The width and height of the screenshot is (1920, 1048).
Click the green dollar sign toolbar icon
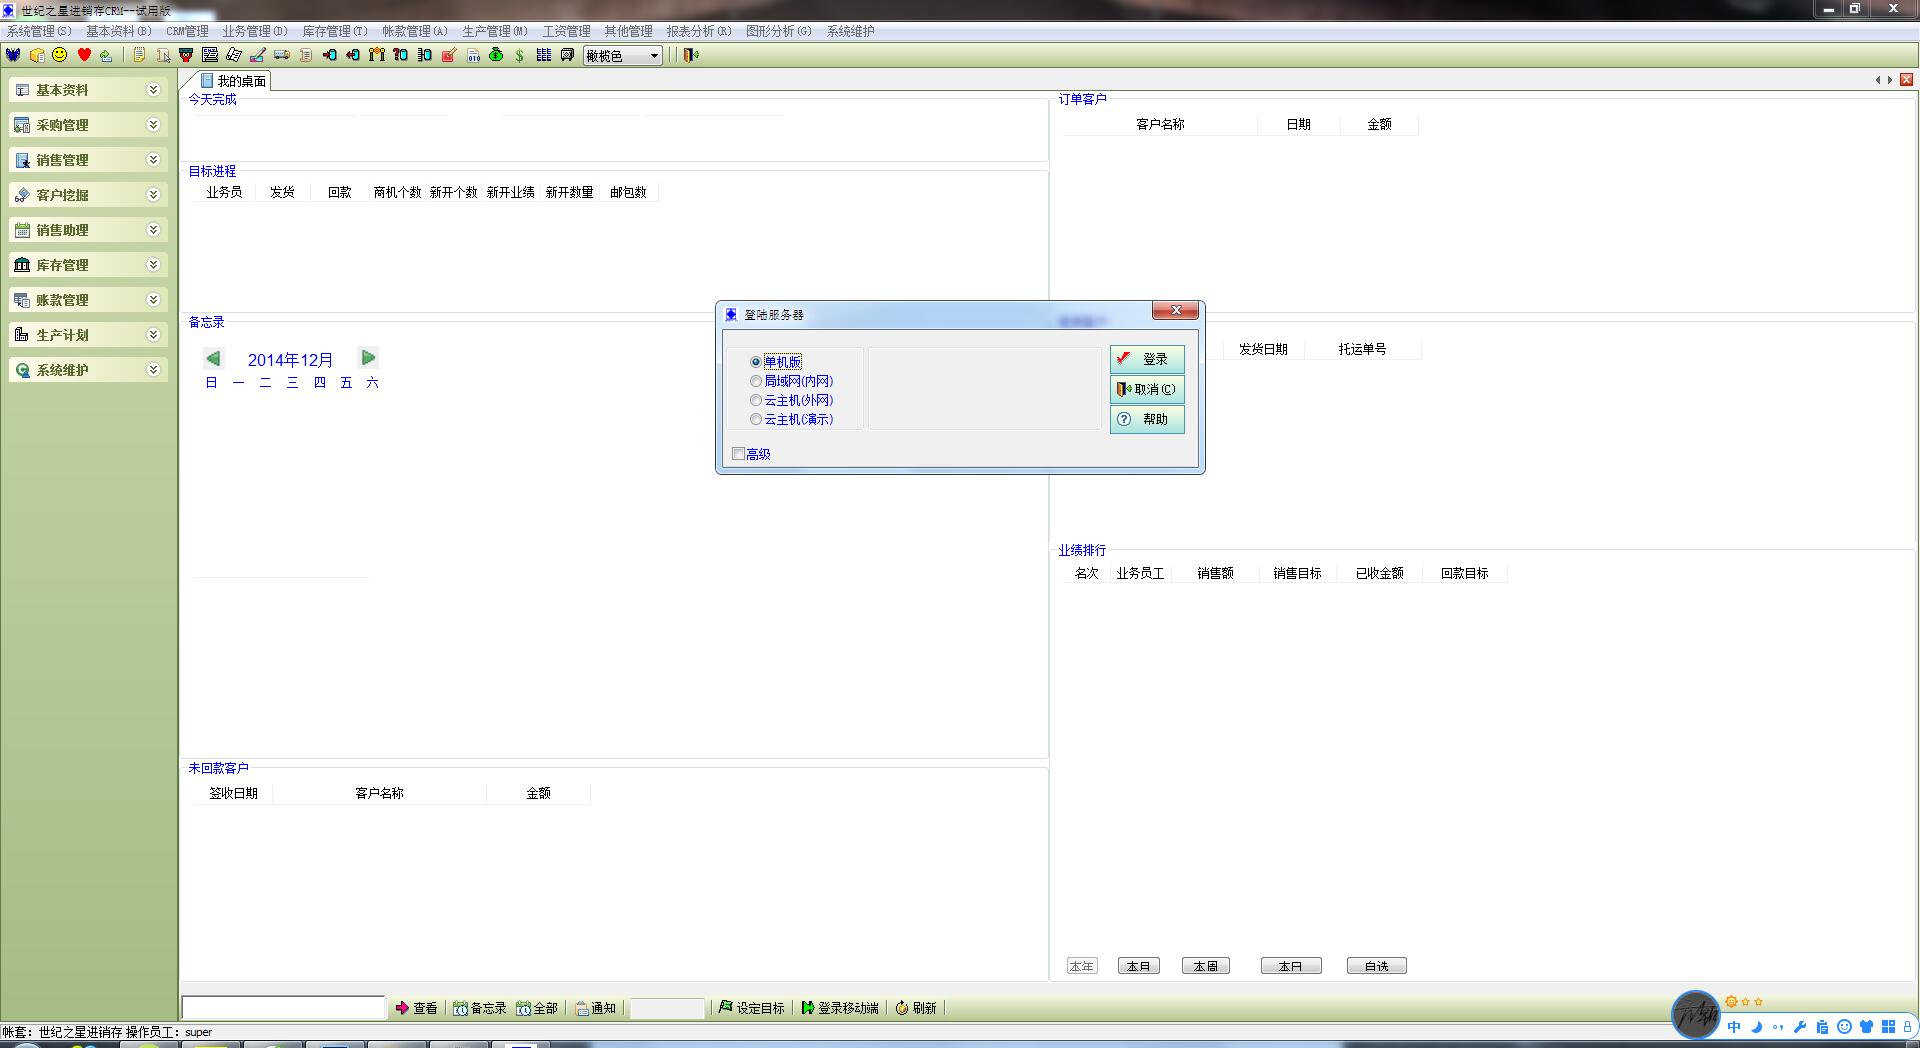coord(520,55)
